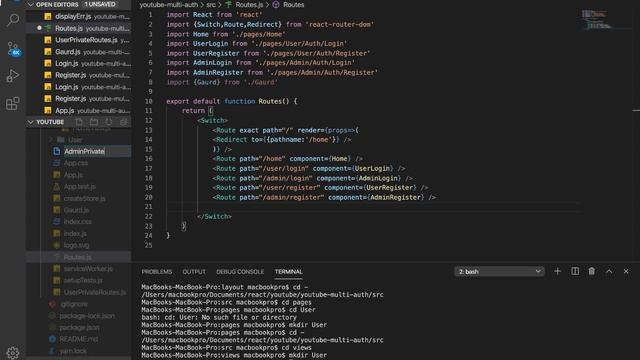Click the logo.svg file icon
This screenshot has height=360, width=640.
point(57,245)
